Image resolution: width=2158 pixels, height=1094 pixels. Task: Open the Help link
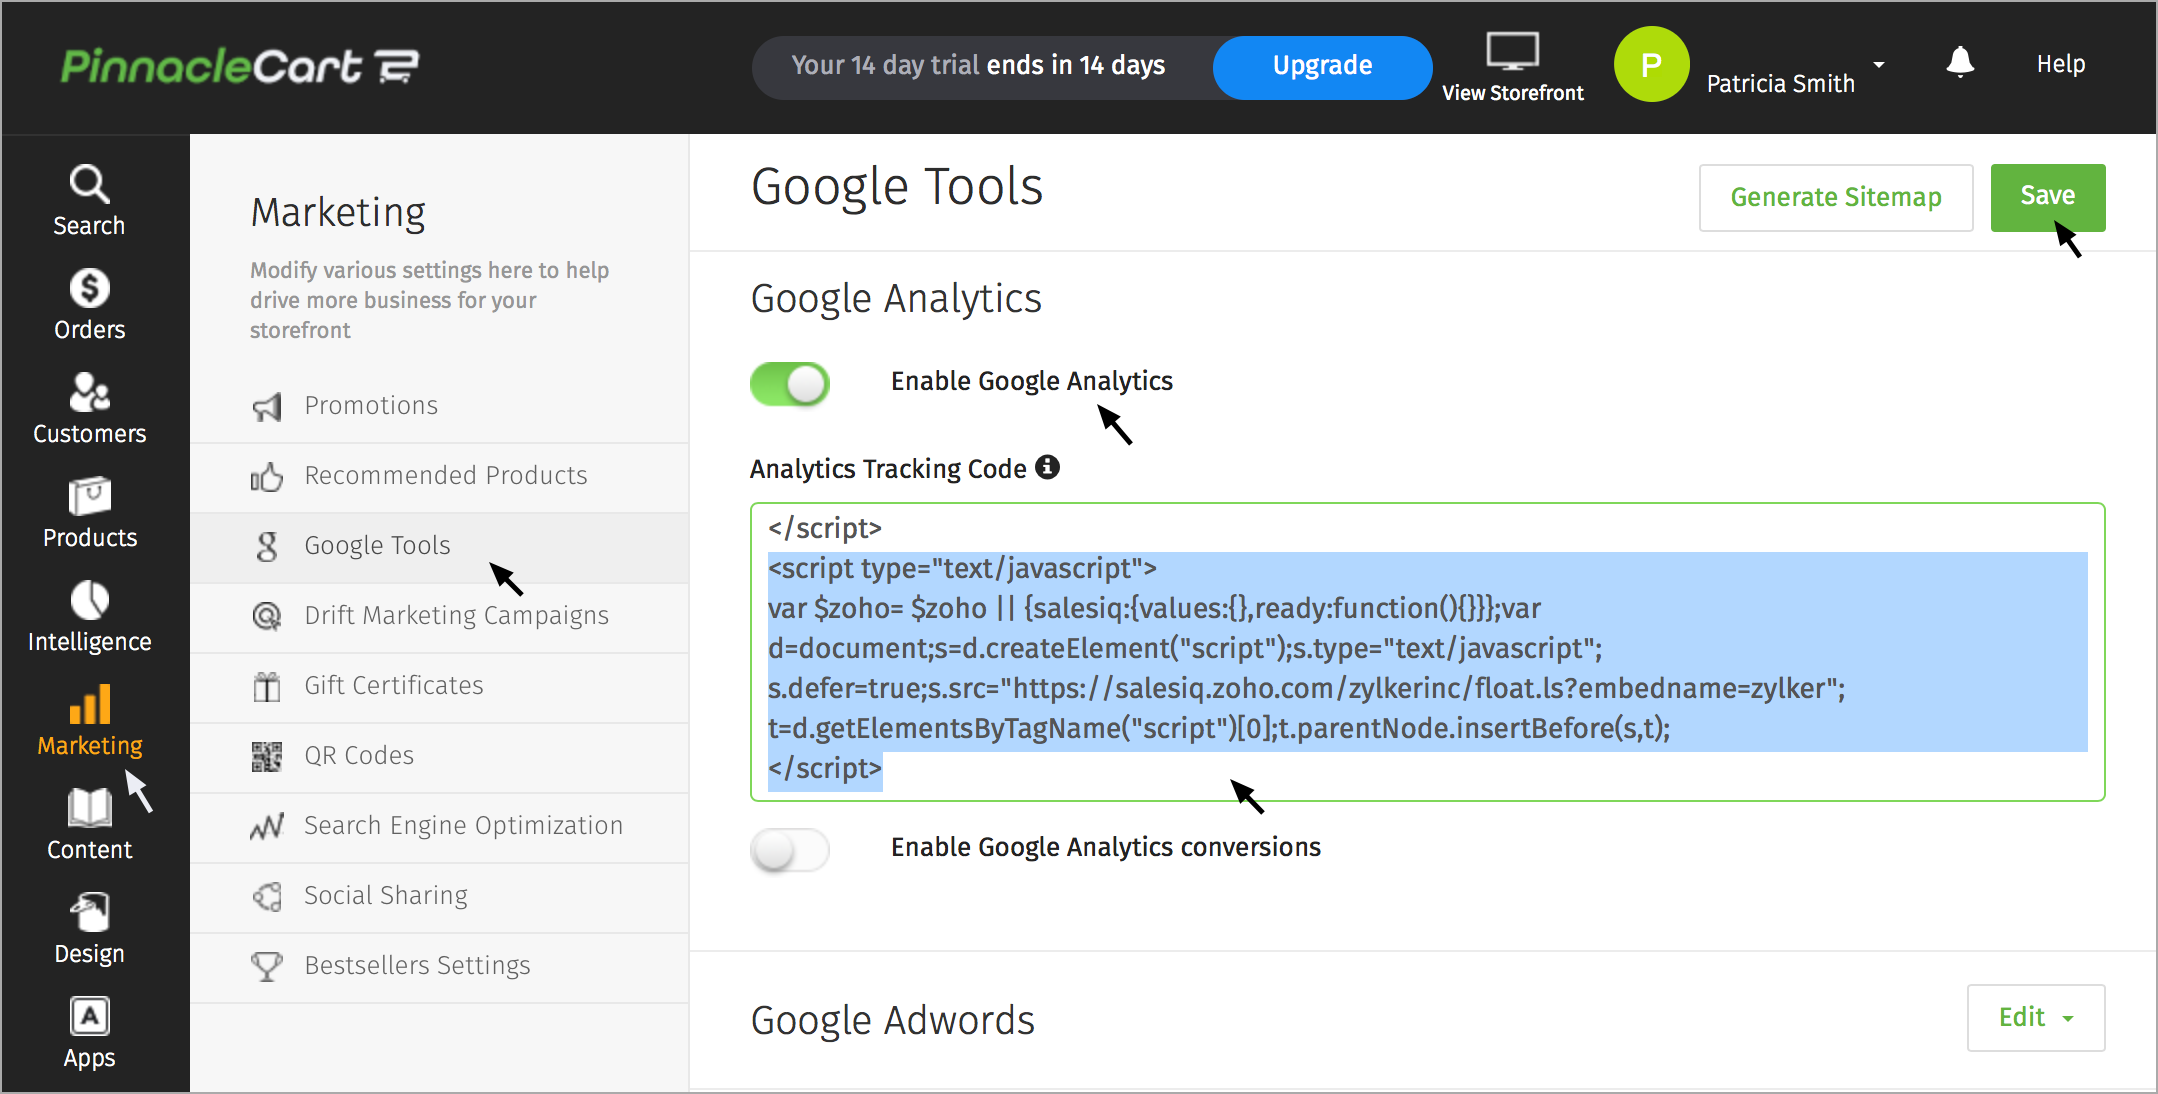(2061, 64)
